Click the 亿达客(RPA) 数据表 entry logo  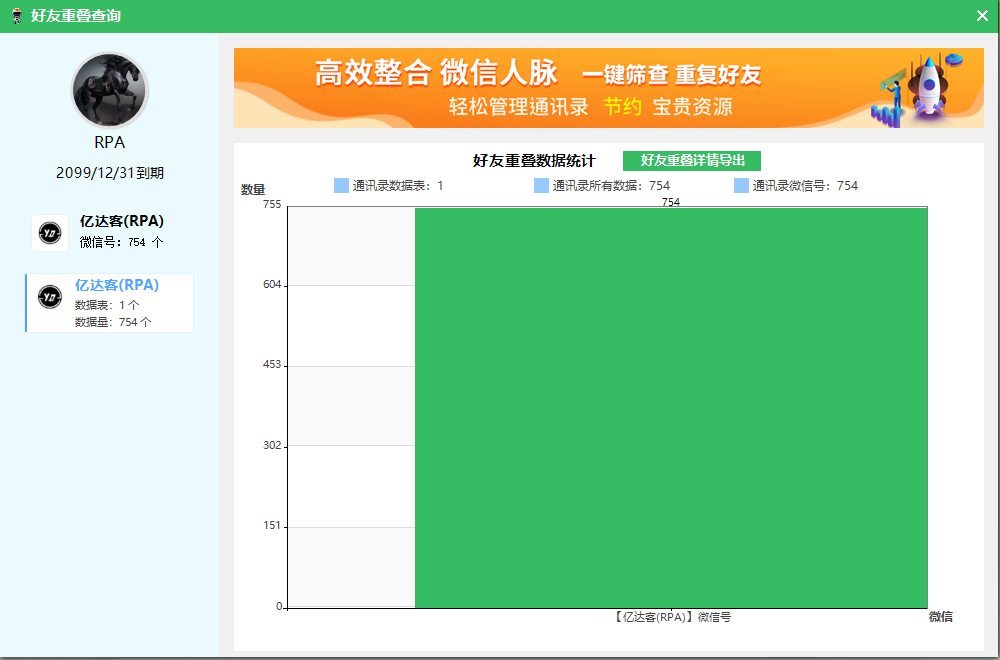point(50,297)
